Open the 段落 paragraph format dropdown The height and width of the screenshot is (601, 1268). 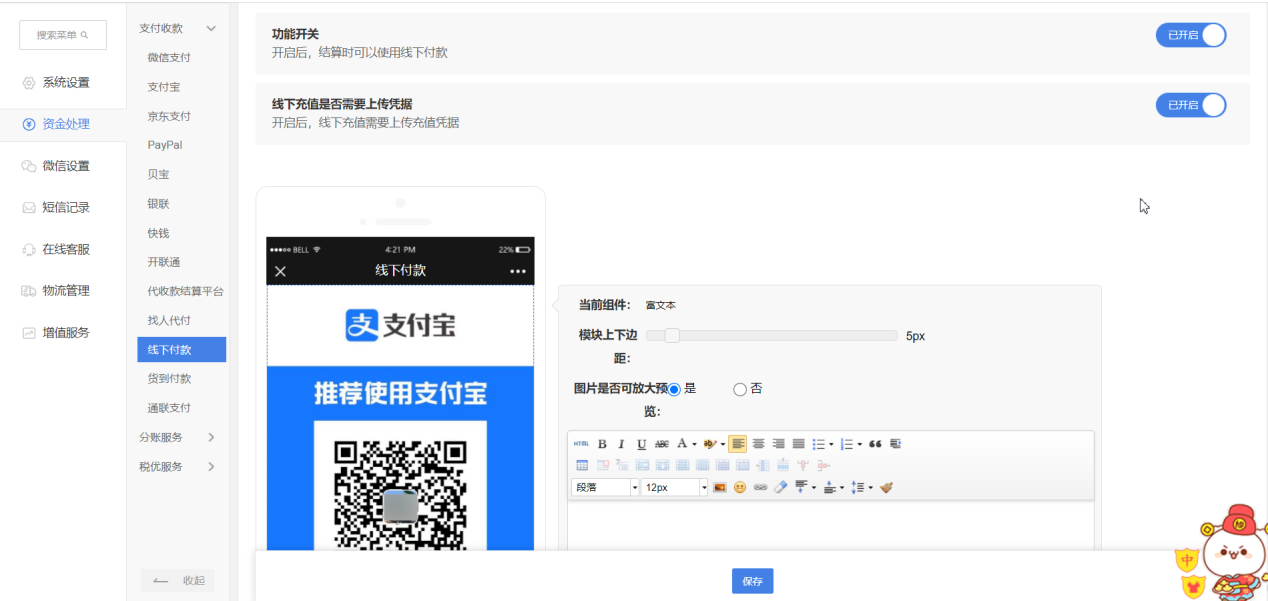pyautogui.click(x=605, y=488)
